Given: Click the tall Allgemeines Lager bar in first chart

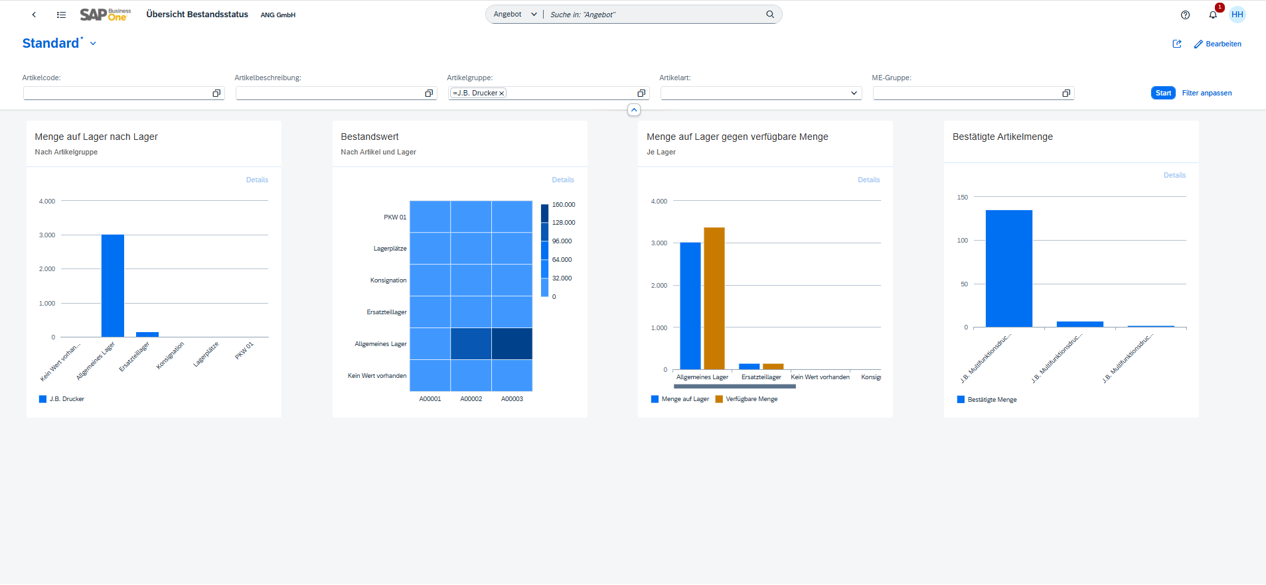Looking at the screenshot, I should (x=113, y=286).
